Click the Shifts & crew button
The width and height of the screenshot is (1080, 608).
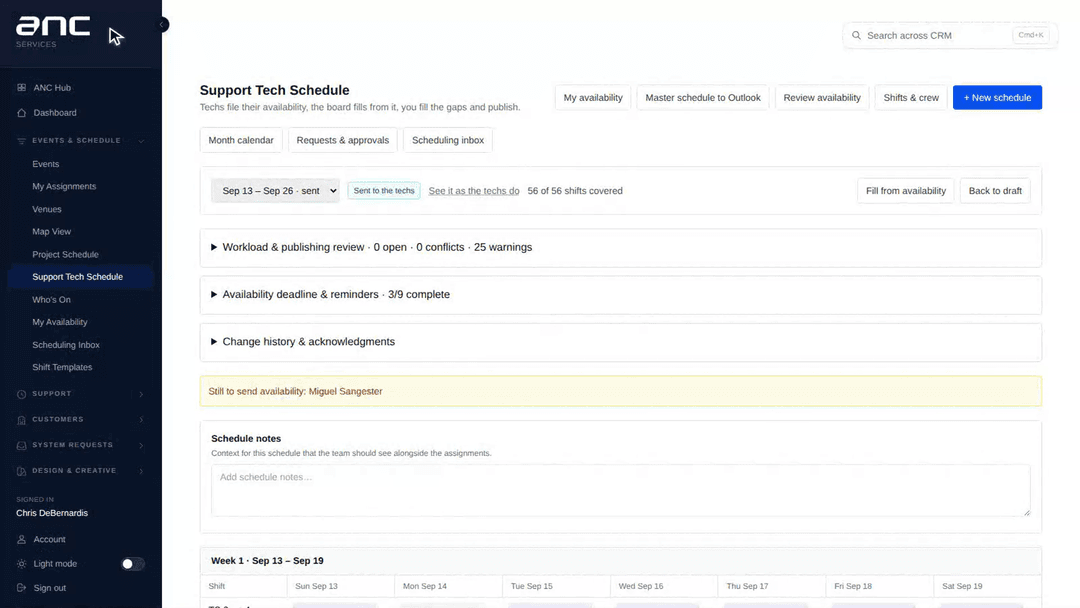(x=911, y=98)
